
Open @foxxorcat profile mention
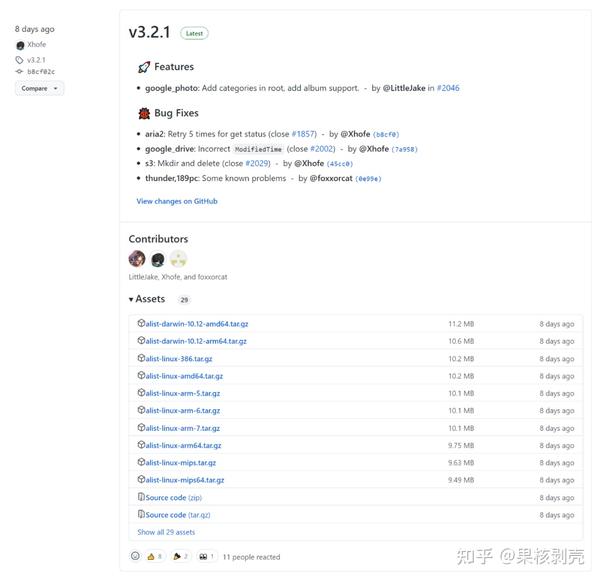click(x=331, y=178)
